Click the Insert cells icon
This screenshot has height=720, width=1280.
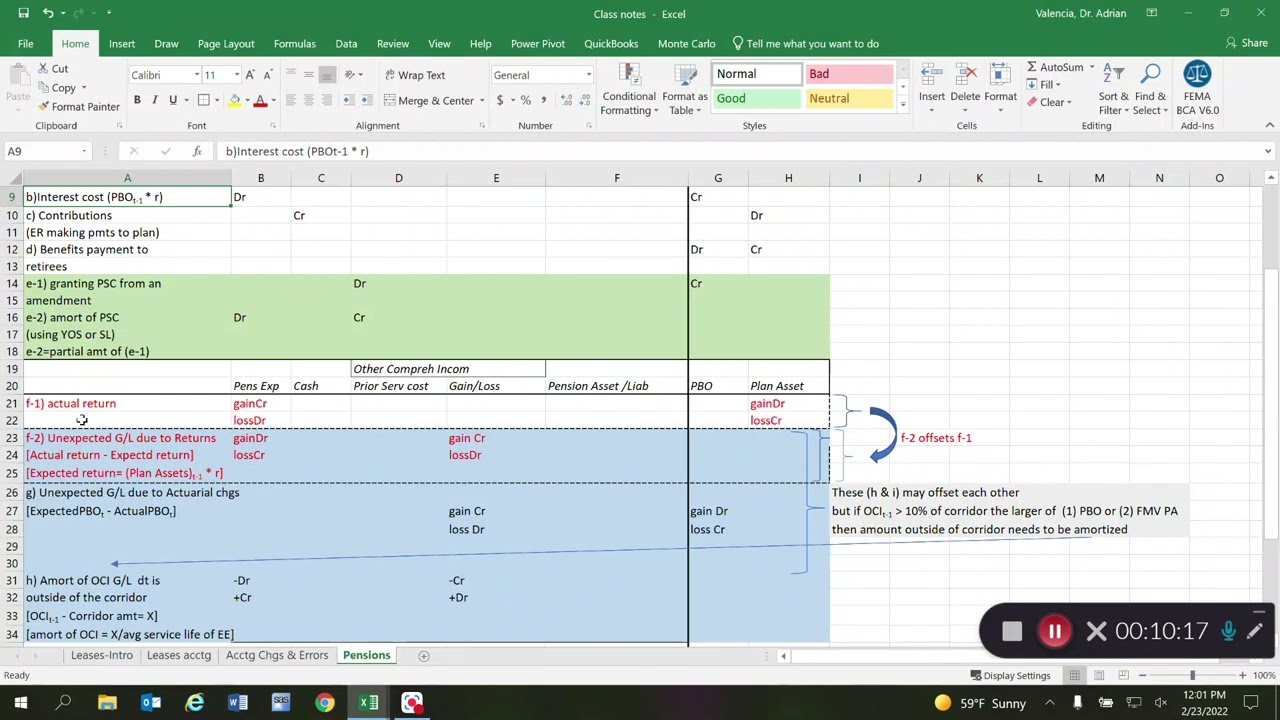(932, 90)
